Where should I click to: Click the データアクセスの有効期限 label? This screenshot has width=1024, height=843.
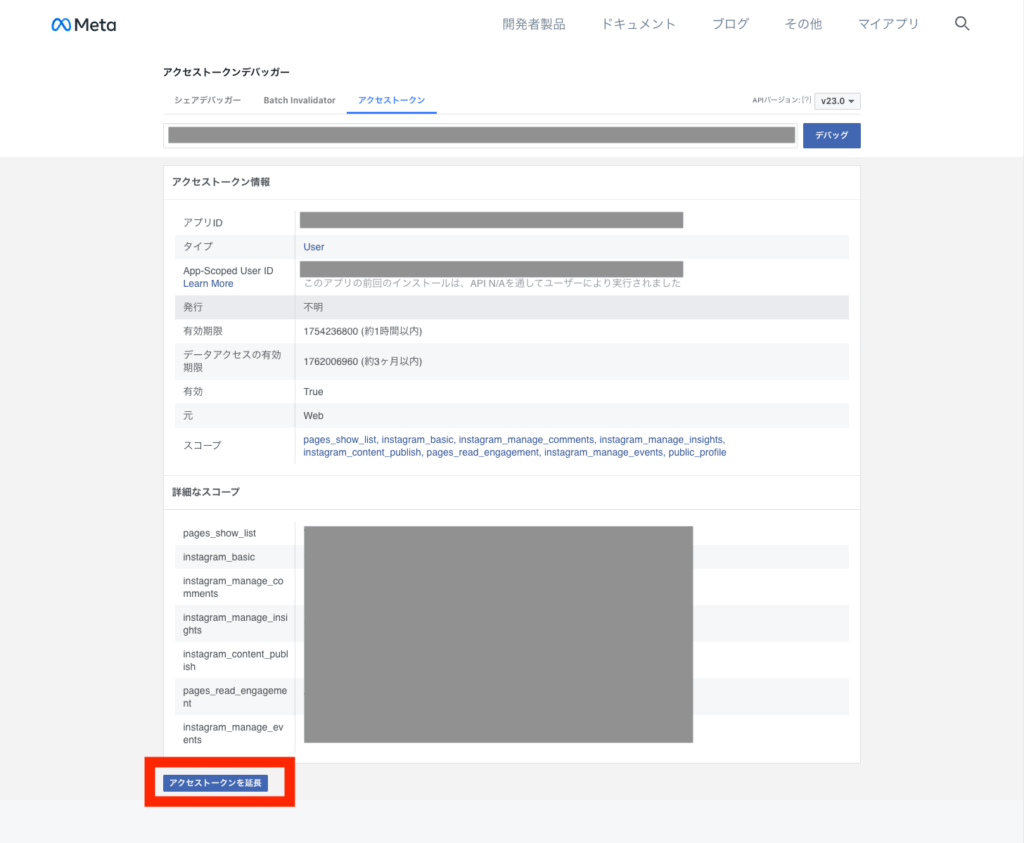(x=232, y=361)
